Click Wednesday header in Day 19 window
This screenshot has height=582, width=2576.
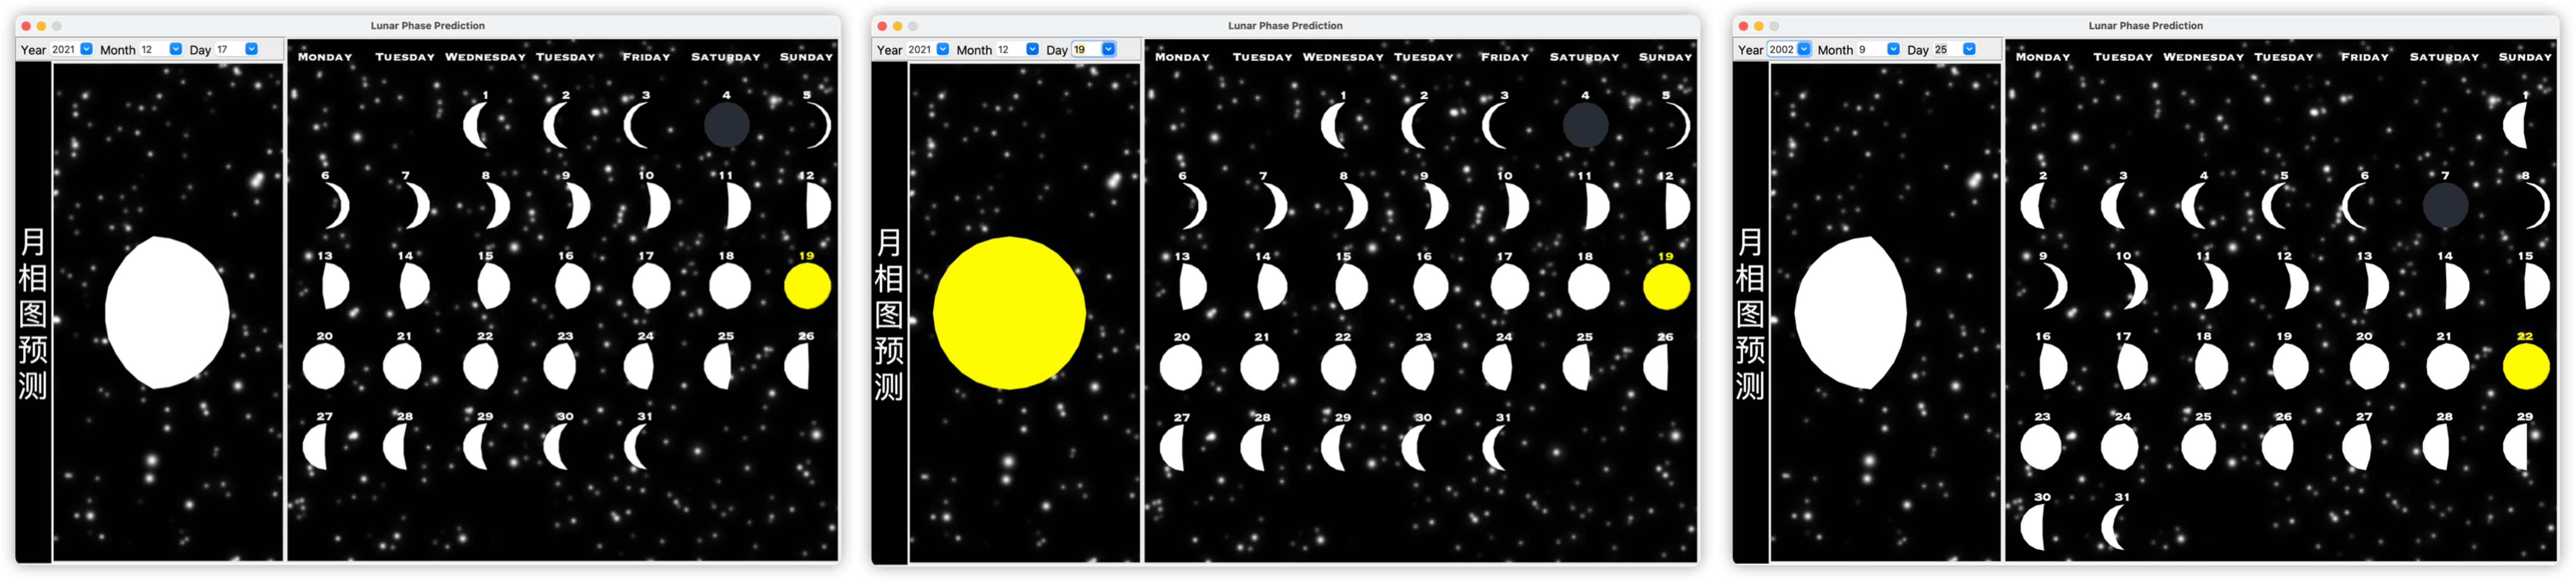coord(1343,57)
